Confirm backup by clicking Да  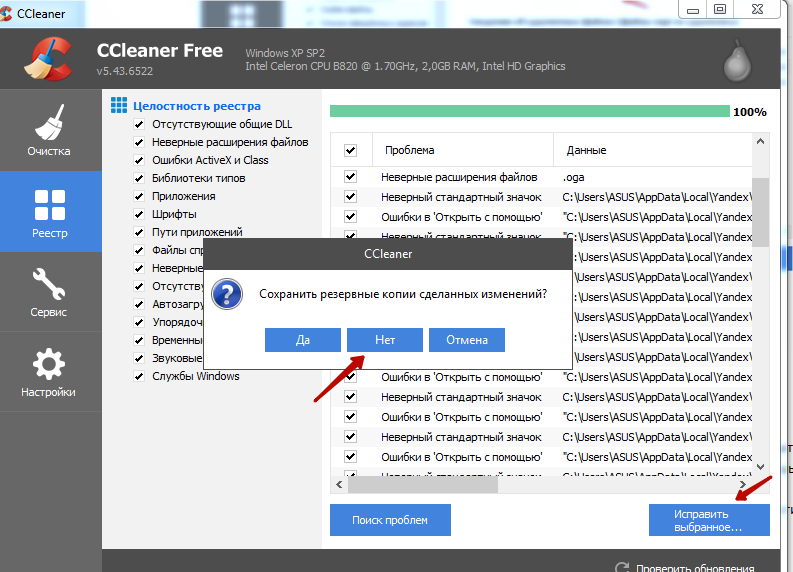tap(303, 340)
